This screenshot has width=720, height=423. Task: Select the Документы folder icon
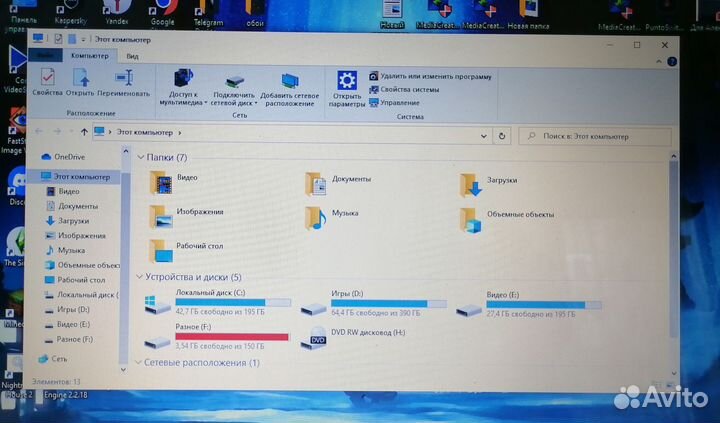tap(316, 185)
